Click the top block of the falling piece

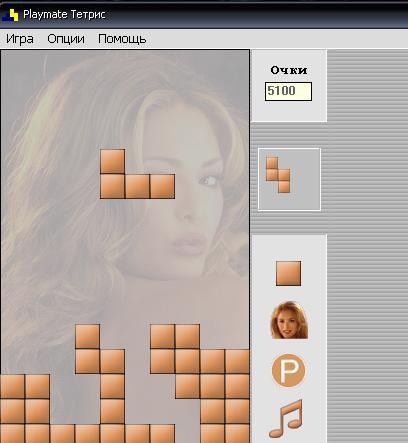click(112, 161)
